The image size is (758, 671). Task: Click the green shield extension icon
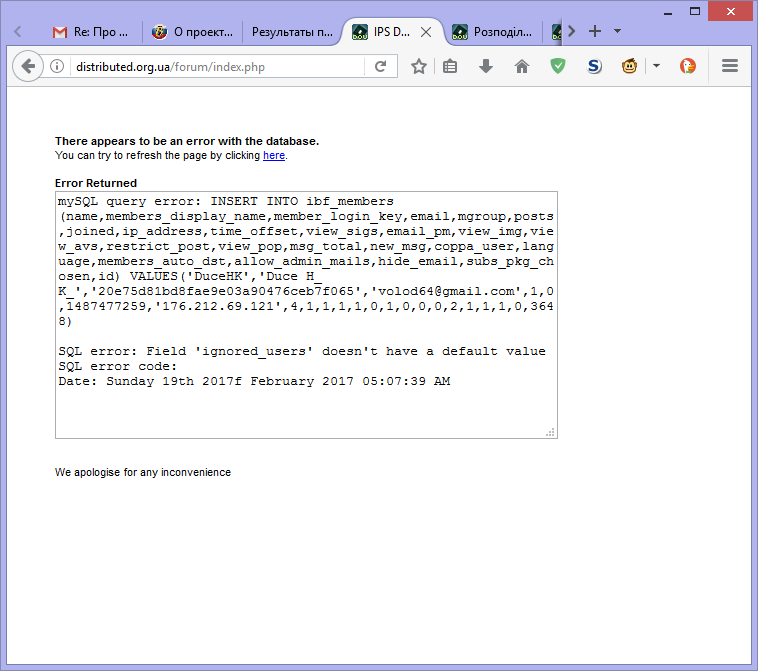coord(558,67)
